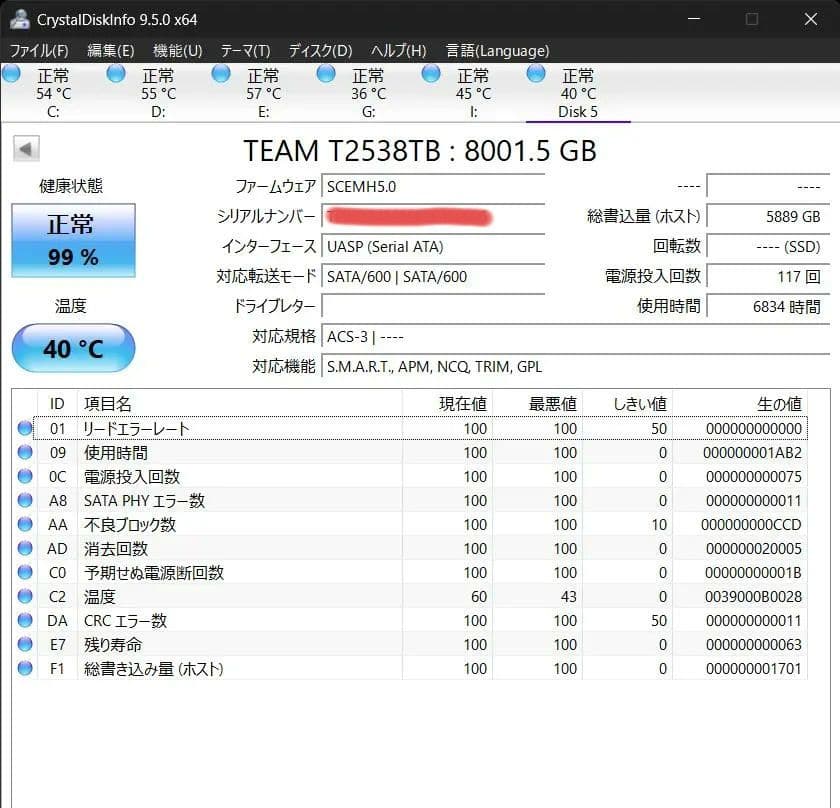Image resolution: width=840 pixels, height=808 pixels.
Task: Click the LED beside 温度 attribute row
Action: (x=25, y=595)
